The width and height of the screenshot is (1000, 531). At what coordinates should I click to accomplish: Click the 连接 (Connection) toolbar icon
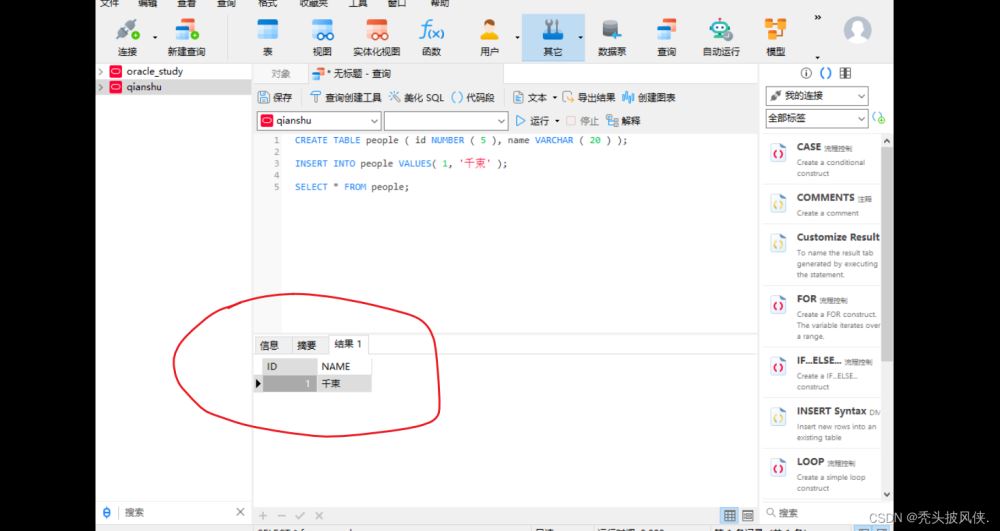[127, 37]
